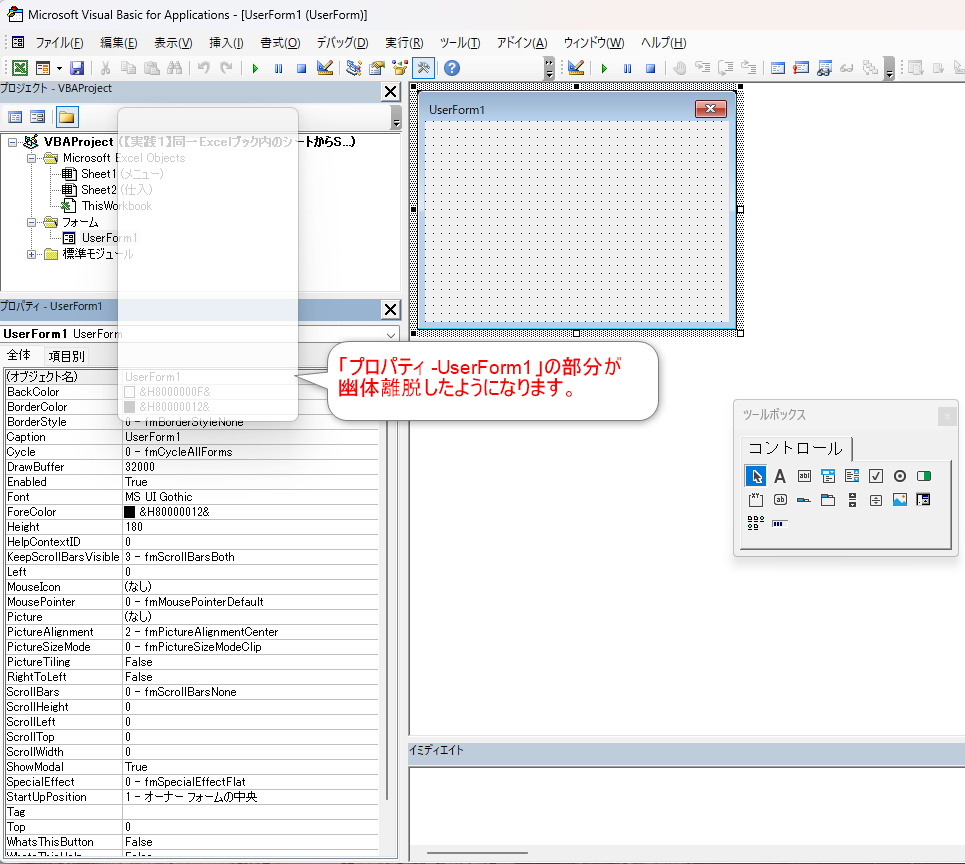Click View Object icon in project panel

coord(38,117)
